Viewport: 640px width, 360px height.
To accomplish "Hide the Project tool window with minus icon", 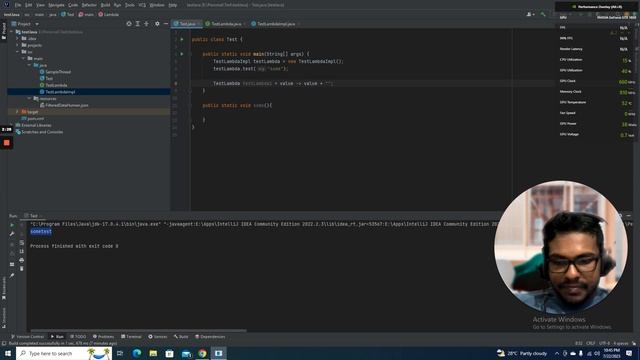I will pos(166,24).
